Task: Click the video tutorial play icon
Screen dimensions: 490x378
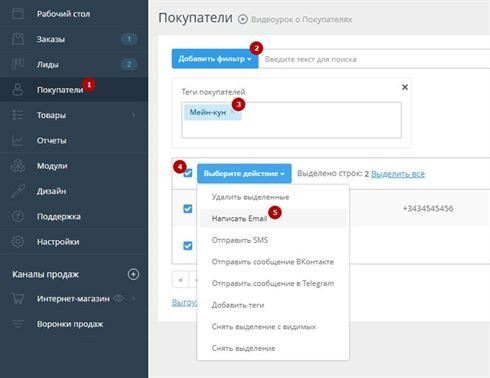Action: [243, 19]
